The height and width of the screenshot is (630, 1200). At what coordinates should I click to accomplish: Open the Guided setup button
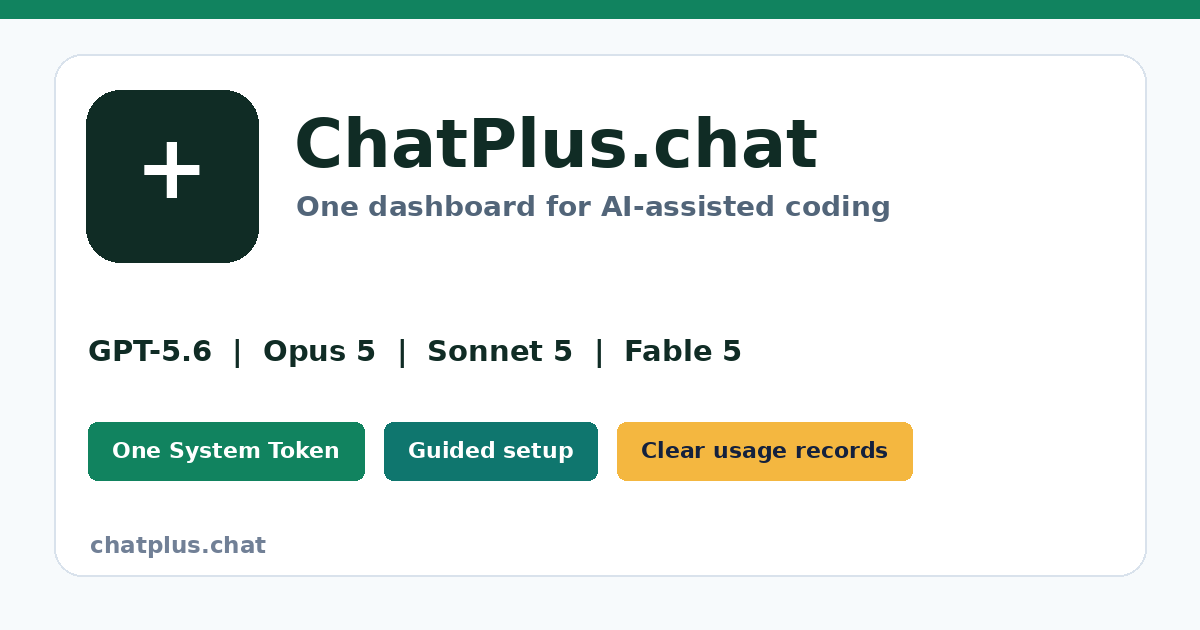click(491, 451)
